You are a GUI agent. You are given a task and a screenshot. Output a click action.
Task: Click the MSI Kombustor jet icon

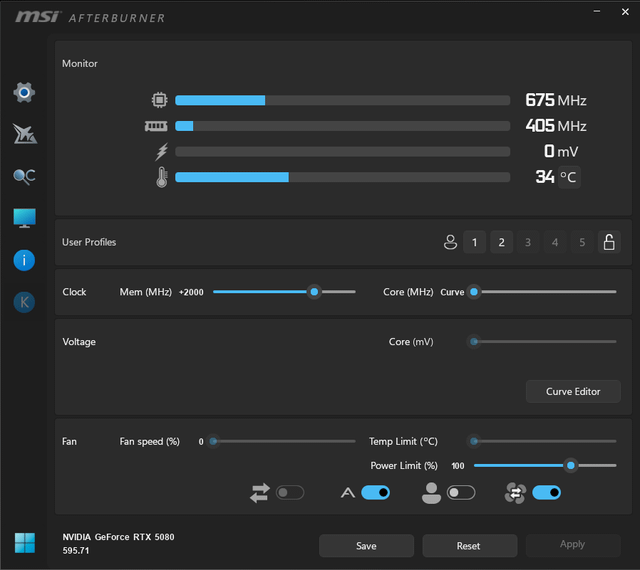pos(24,134)
